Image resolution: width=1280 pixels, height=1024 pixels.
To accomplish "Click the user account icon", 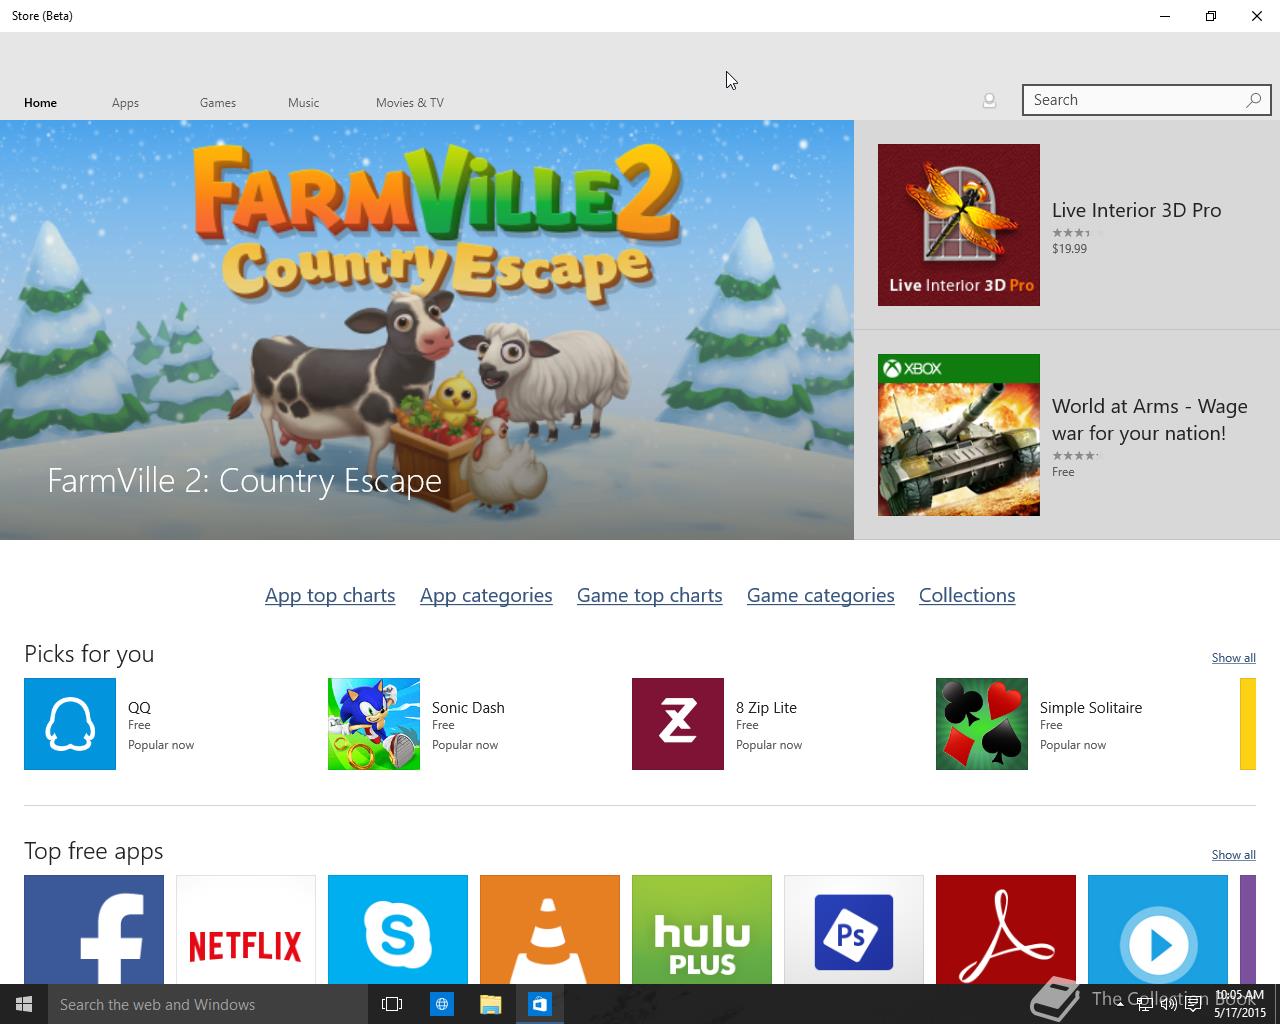I will click(989, 100).
